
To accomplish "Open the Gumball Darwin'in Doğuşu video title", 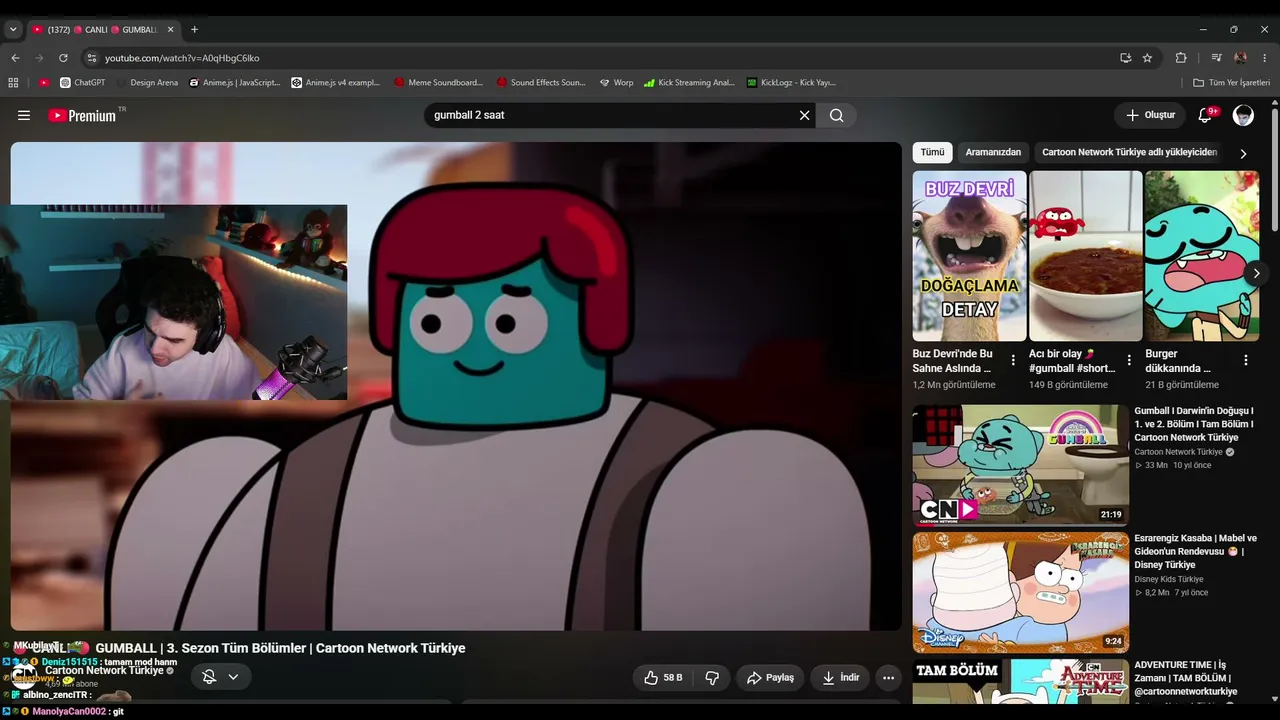I will [1194, 424].
